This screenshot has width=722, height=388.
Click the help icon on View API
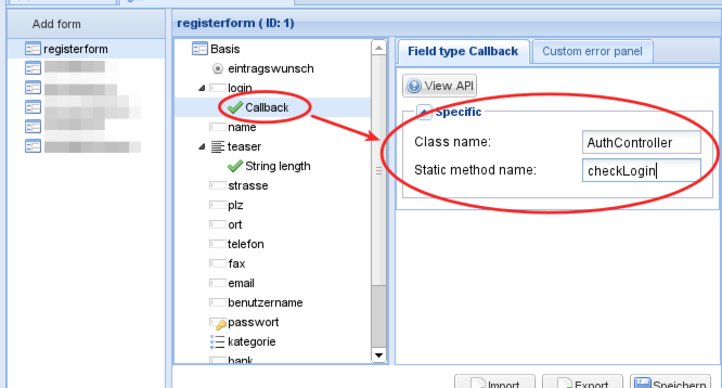pos(414,86)
